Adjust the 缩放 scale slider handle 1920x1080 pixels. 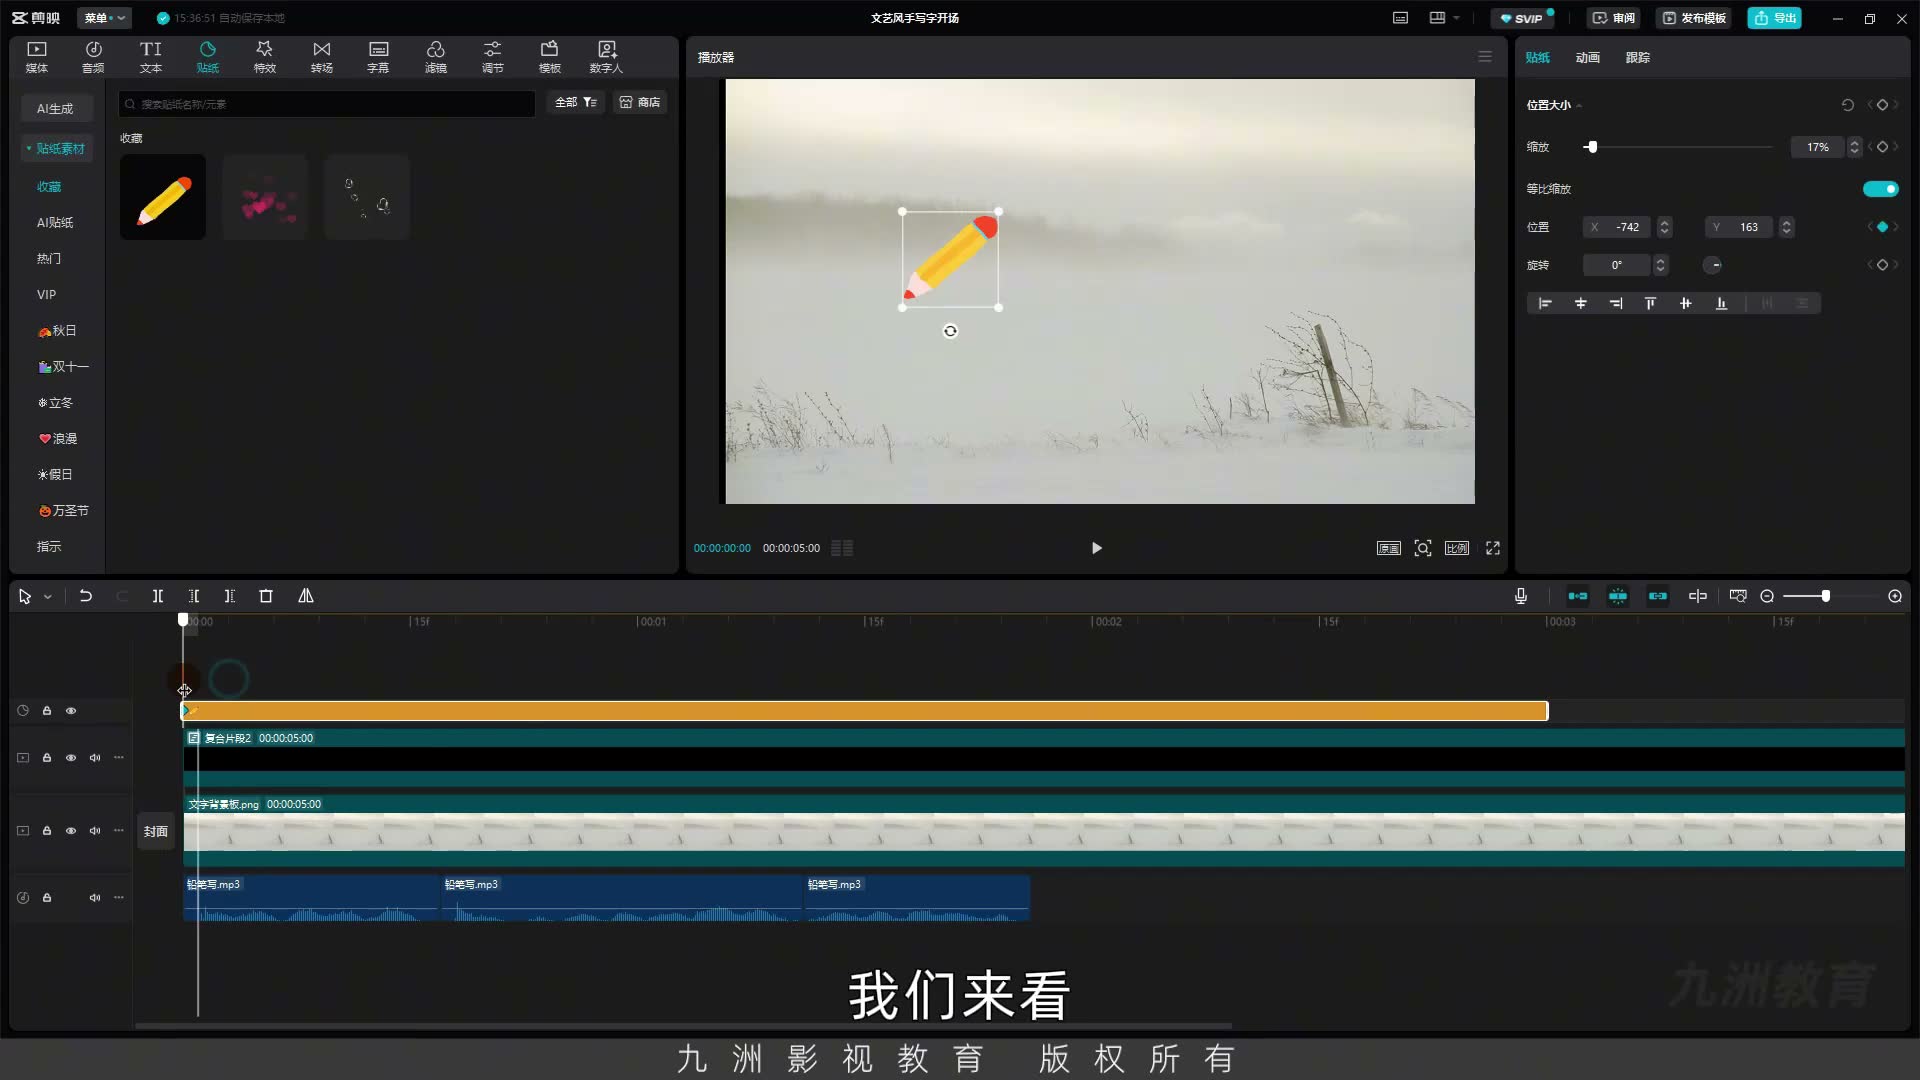point(1592,147)
